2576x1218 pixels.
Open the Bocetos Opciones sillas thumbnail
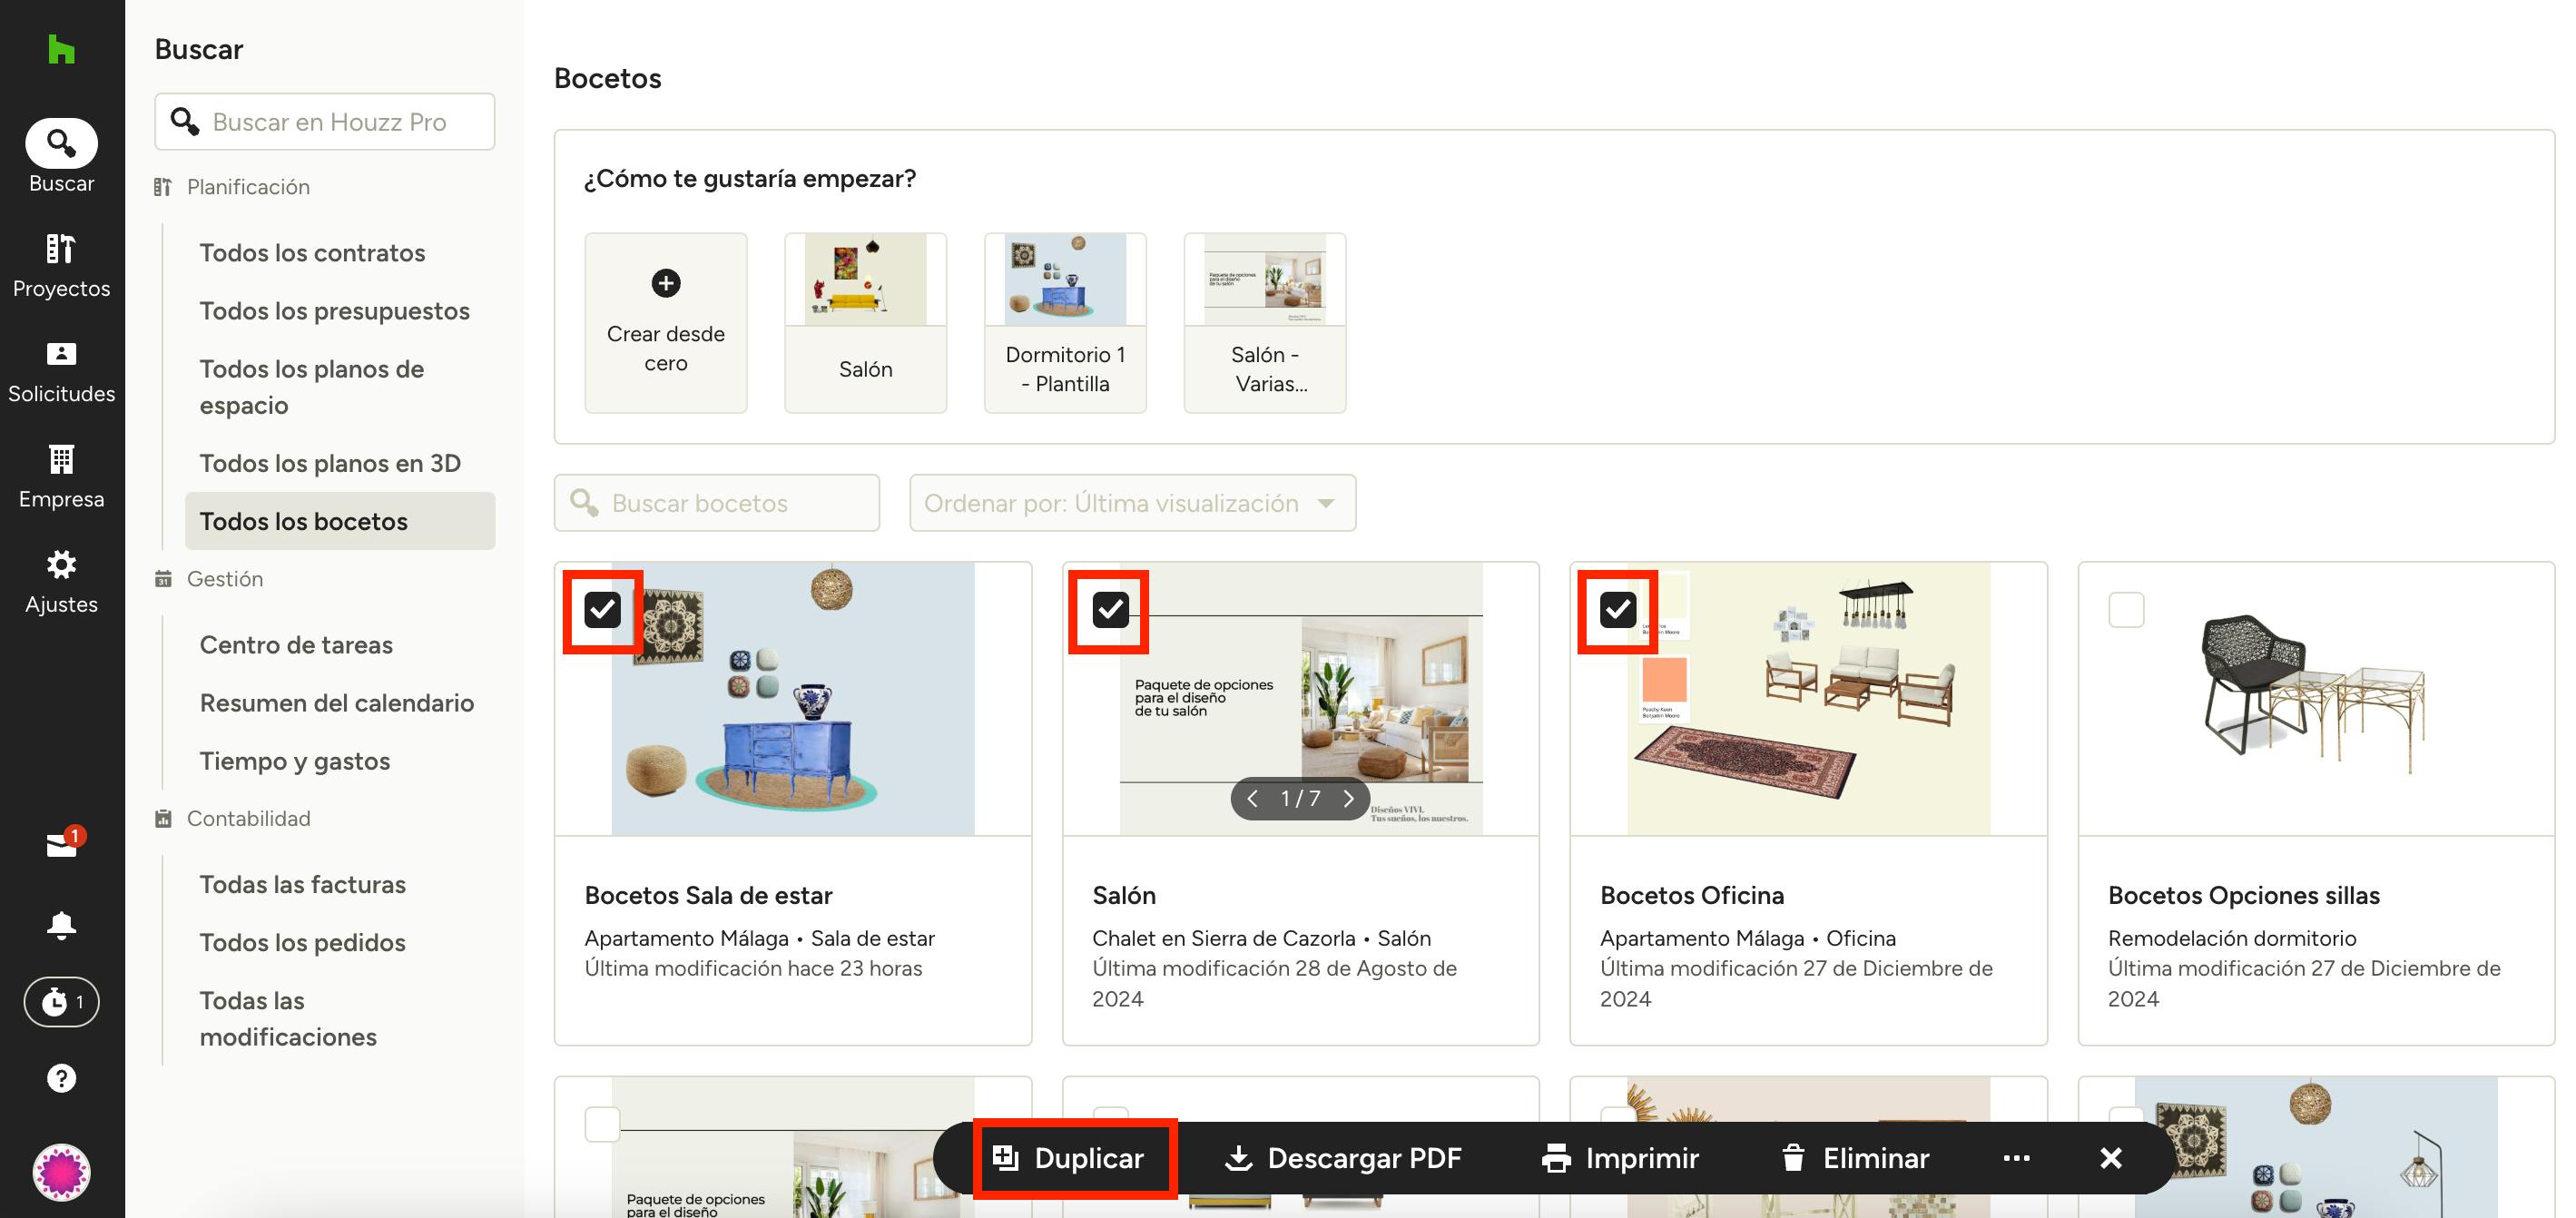pos(2316,699)
